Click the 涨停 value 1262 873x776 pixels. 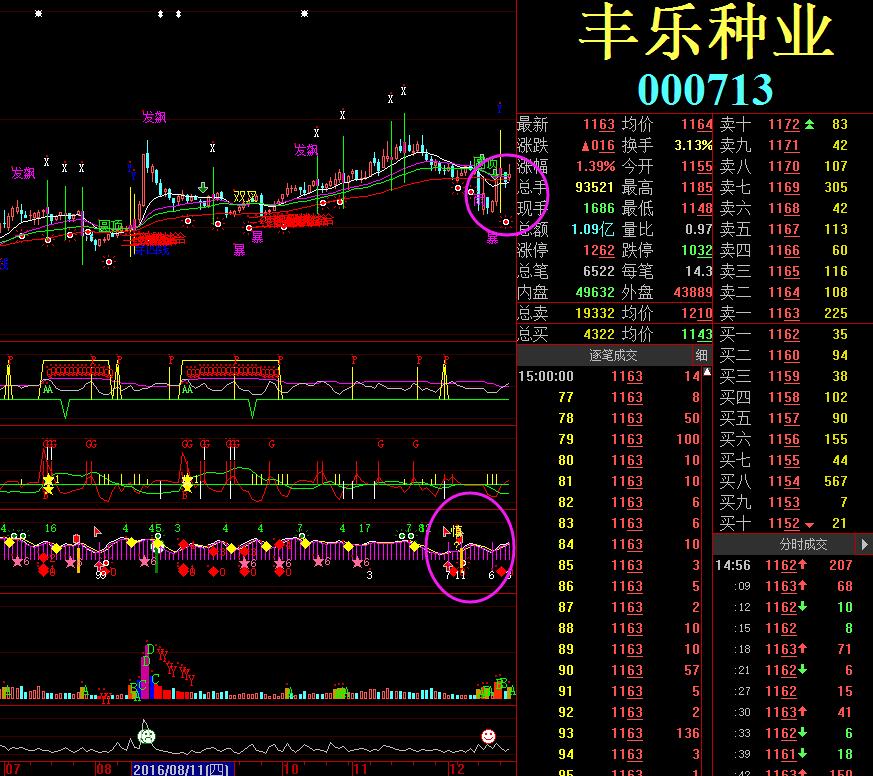coord(599,251)
